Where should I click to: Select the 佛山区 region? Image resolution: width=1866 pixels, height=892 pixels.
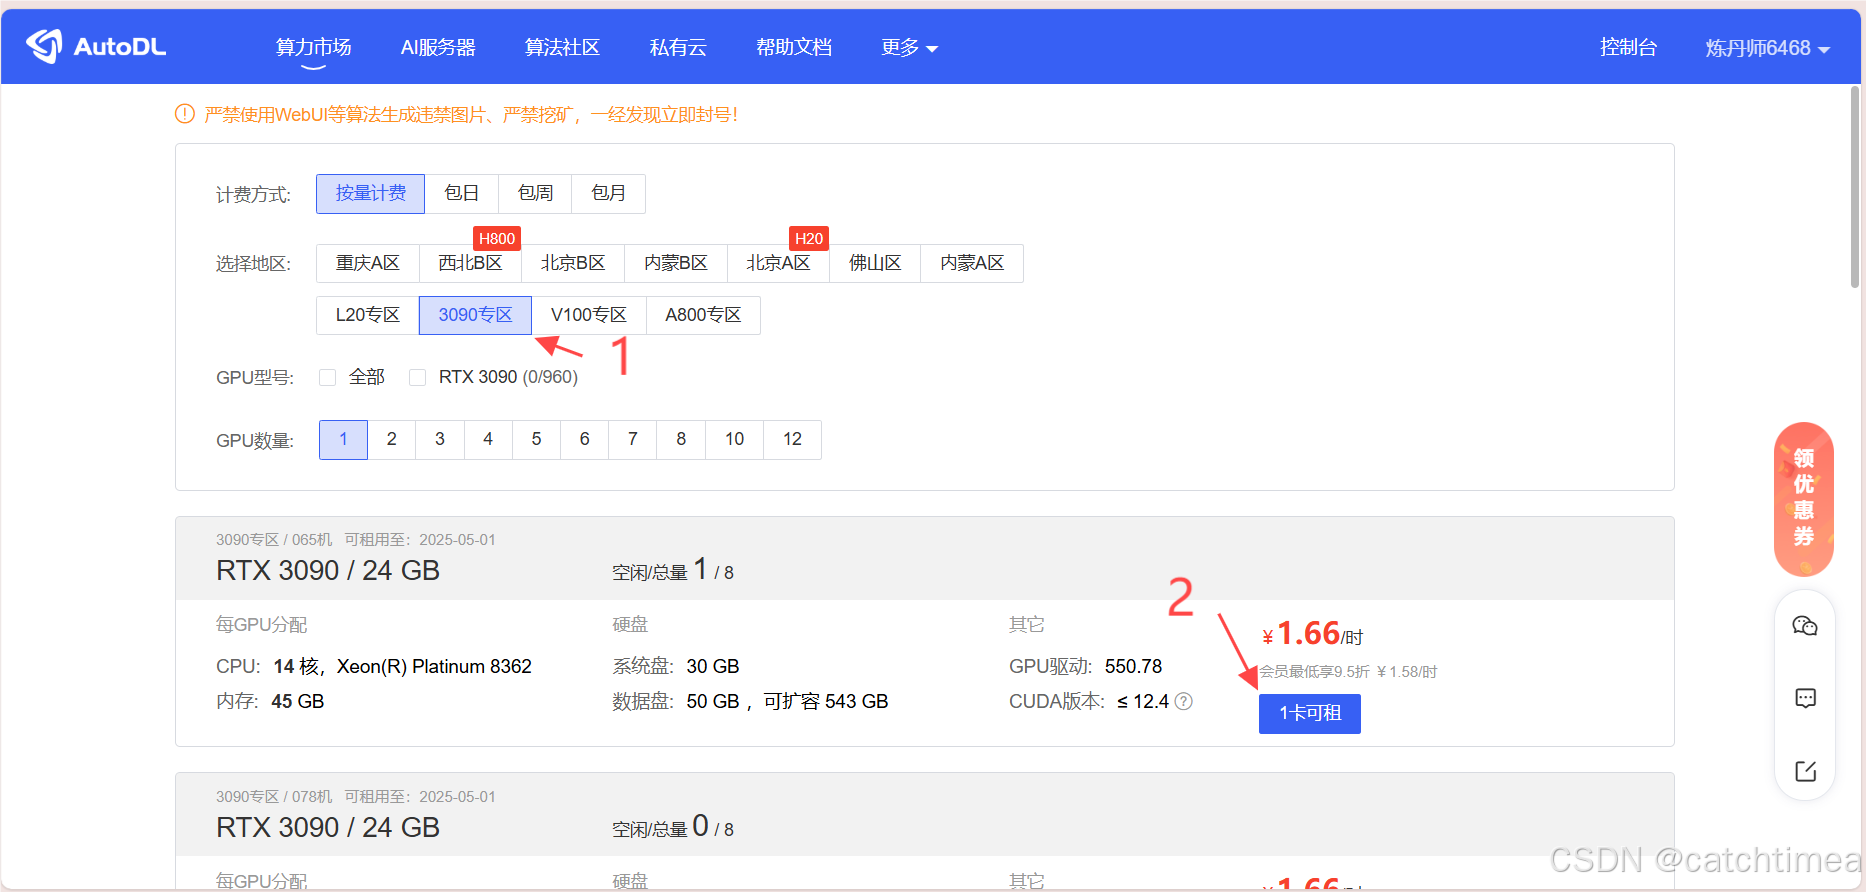tap(875, 263)
